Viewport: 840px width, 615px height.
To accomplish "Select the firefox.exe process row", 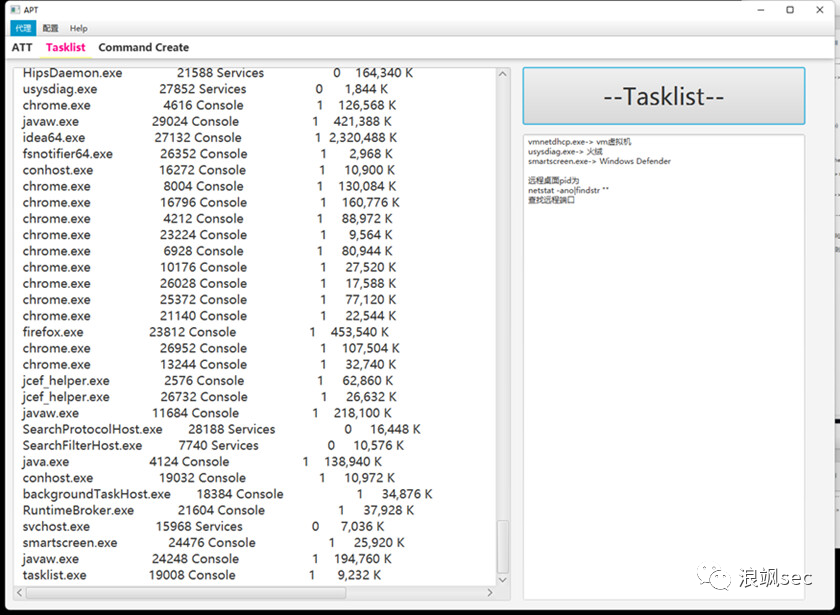I will [x=206, y=332].
